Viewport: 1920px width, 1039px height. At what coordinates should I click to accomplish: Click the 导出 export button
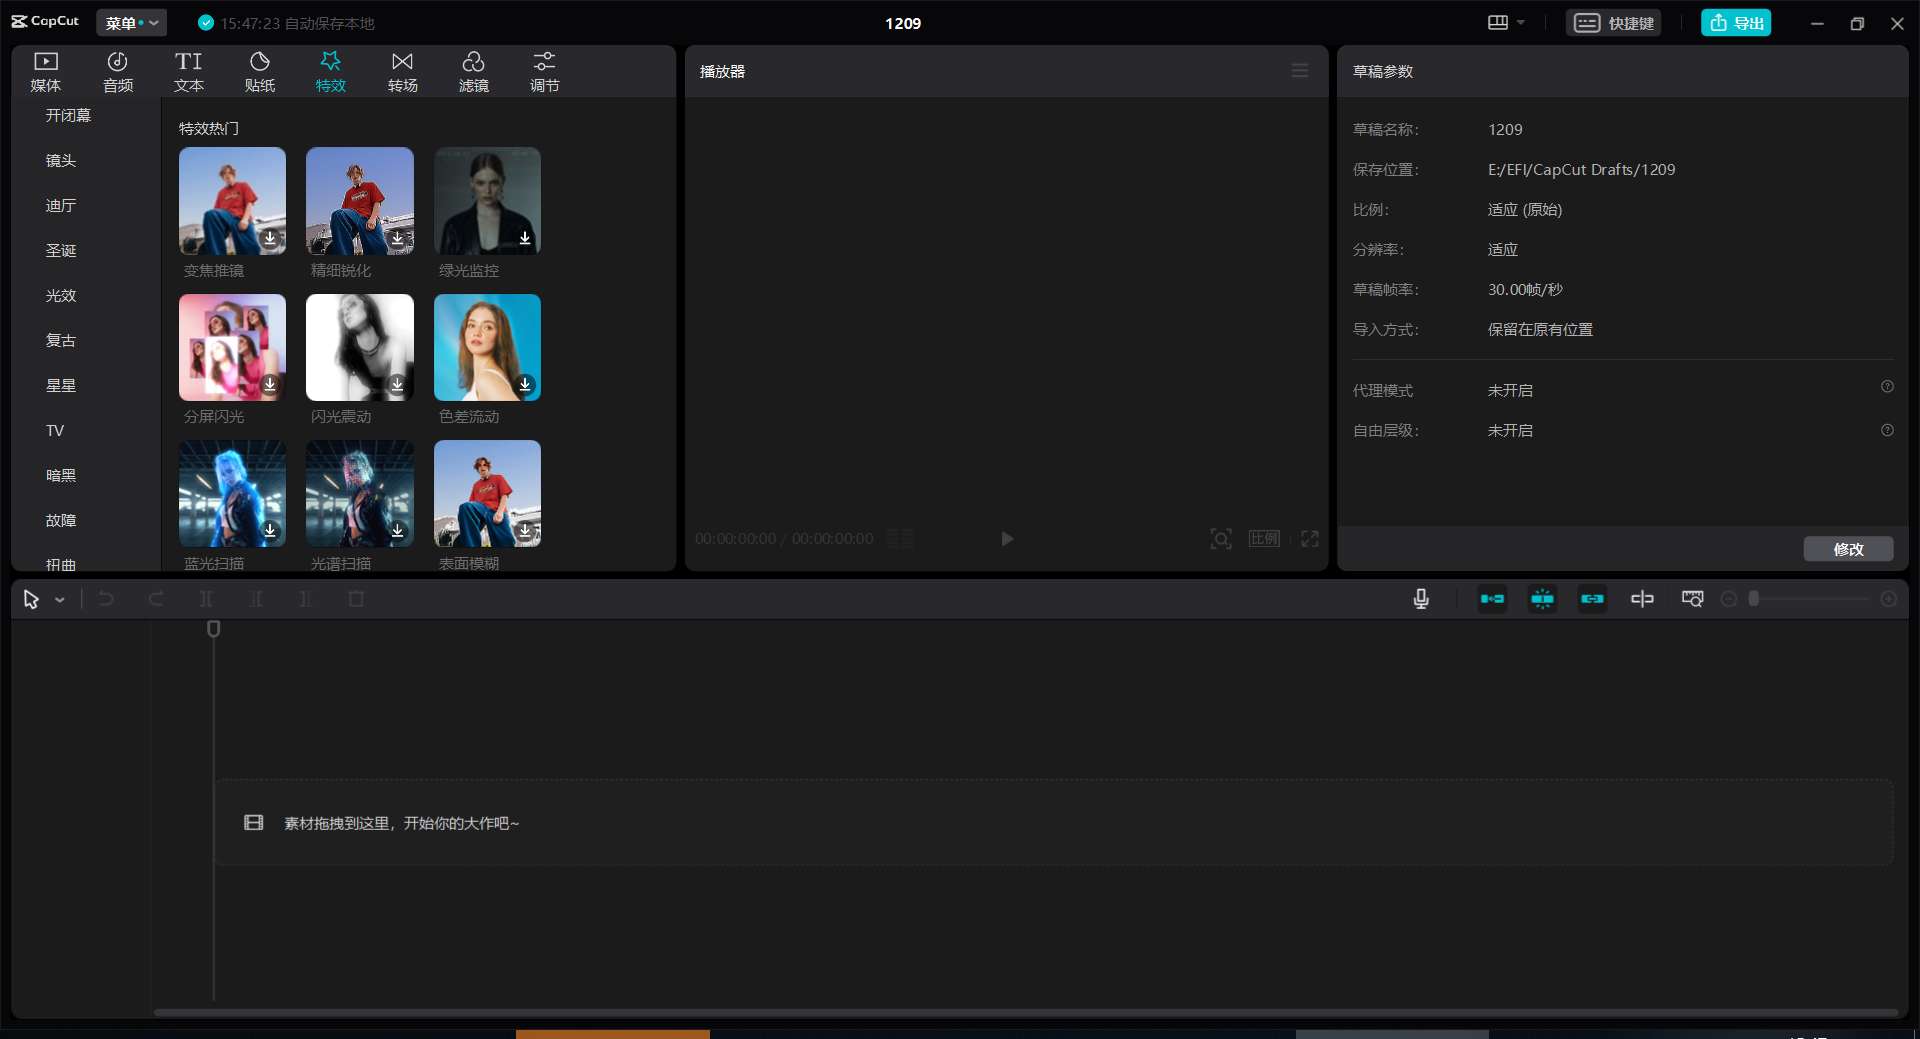click(1736, 22)
